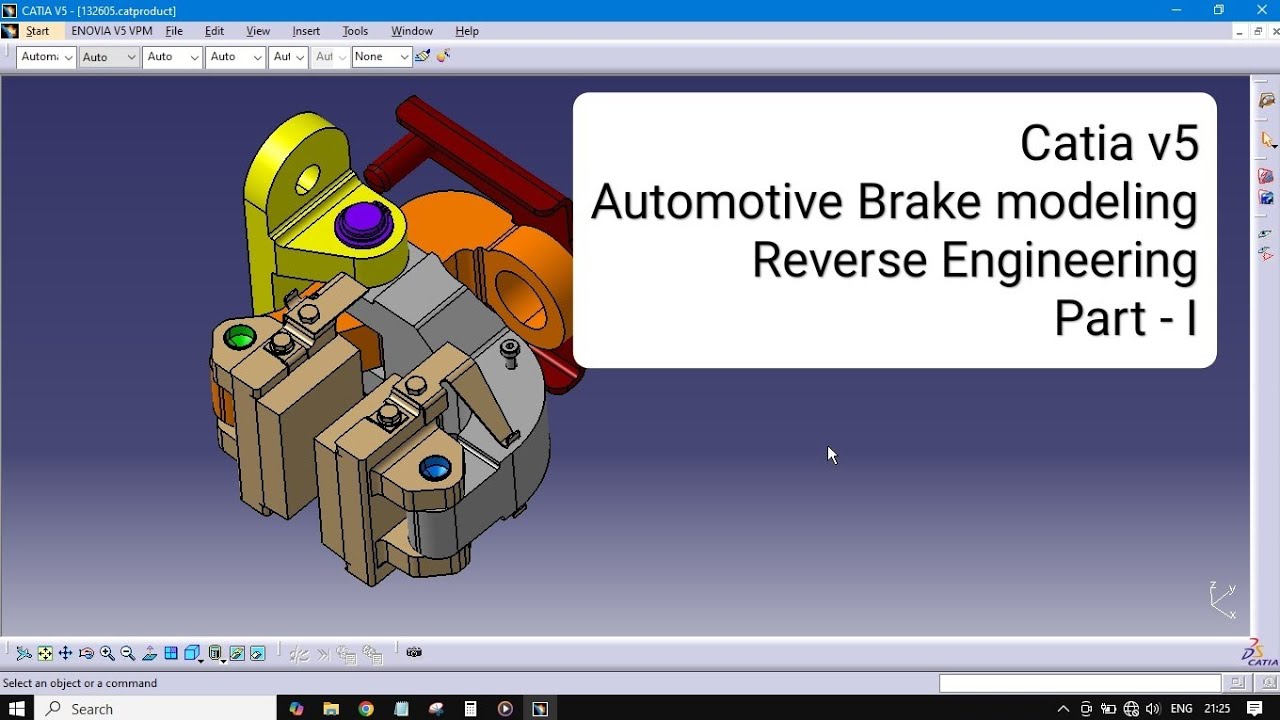Click the power input command field
Screen dimensions: 1280x720
pos(1080,683)
